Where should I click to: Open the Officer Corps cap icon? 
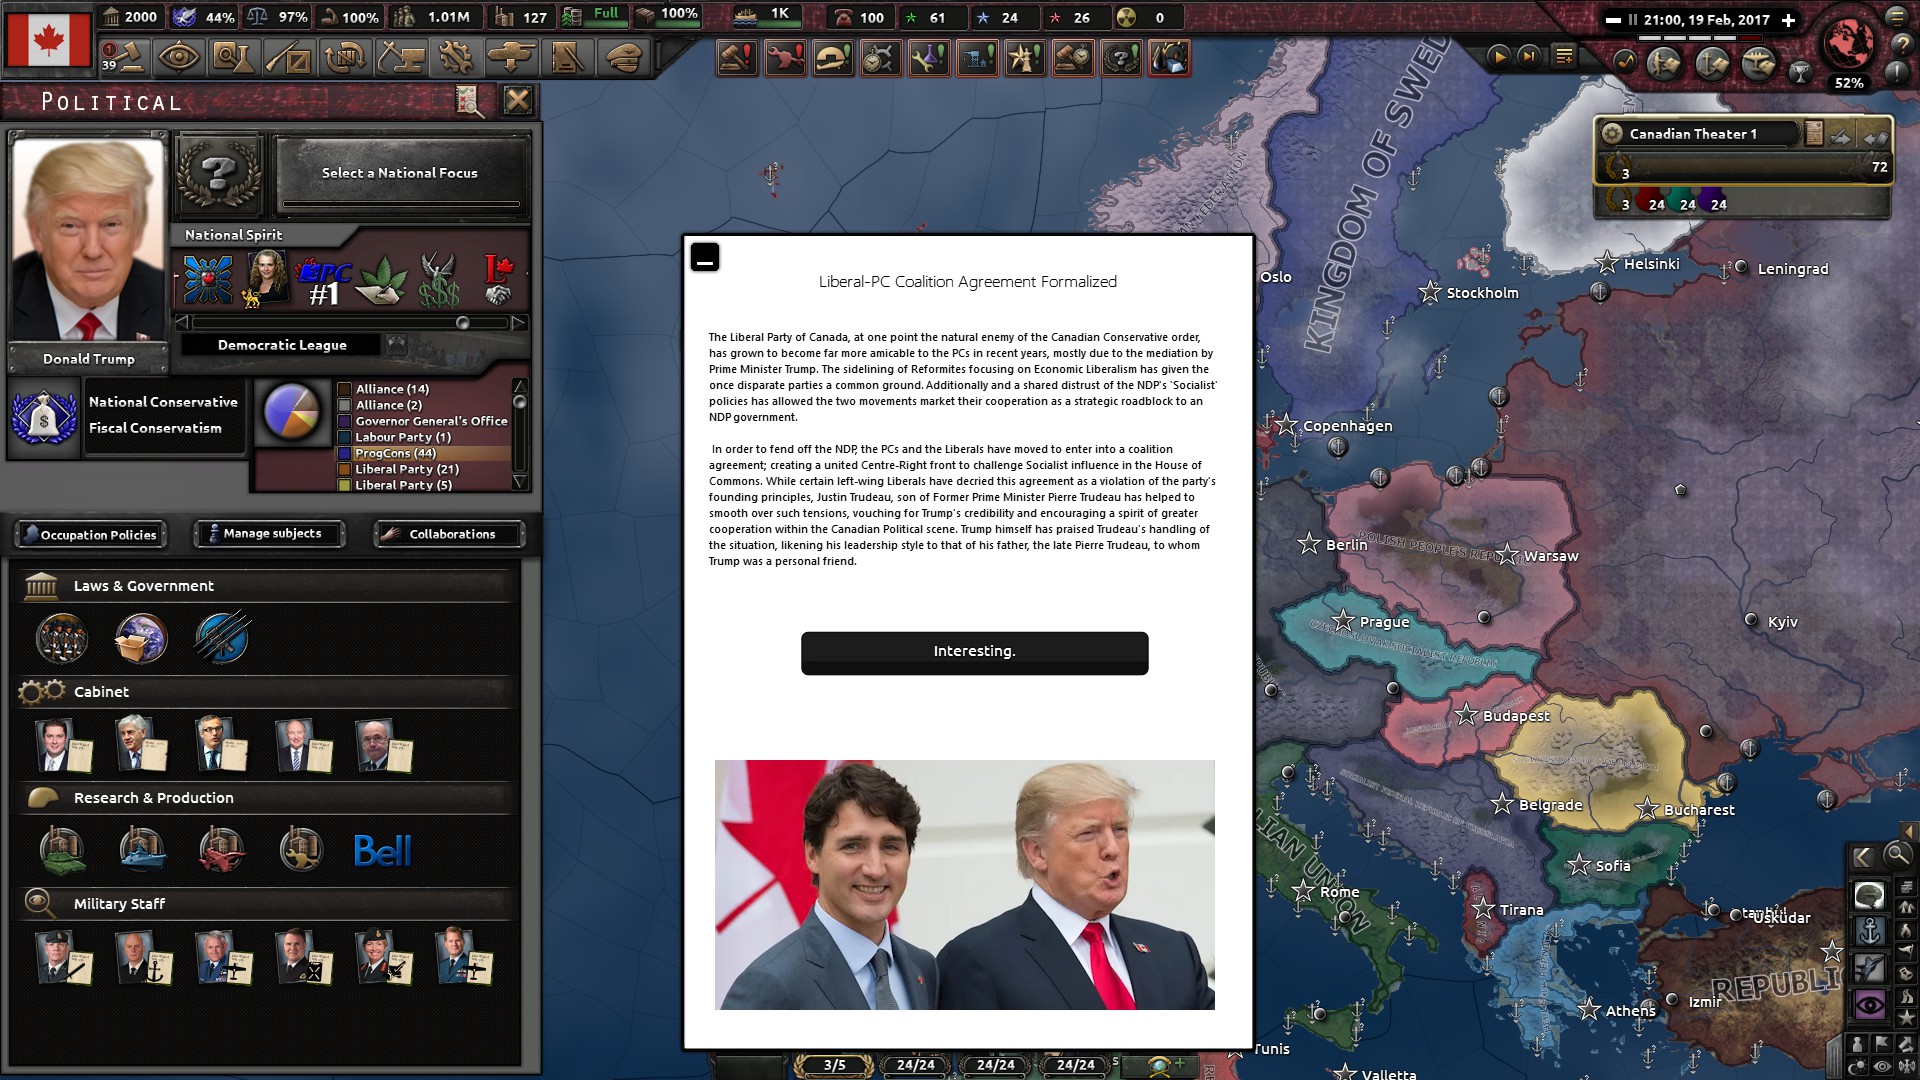(623, 58)
